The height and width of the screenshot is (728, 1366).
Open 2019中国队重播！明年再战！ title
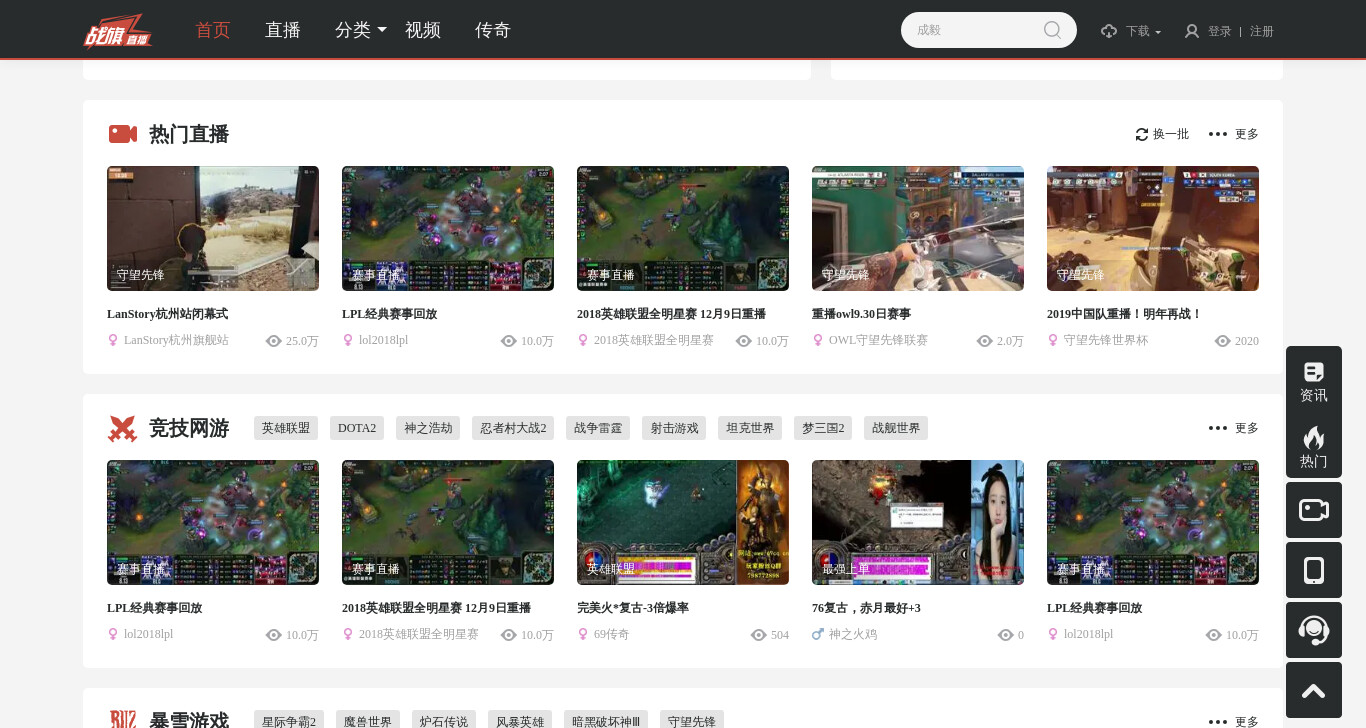click(1125, 314)
